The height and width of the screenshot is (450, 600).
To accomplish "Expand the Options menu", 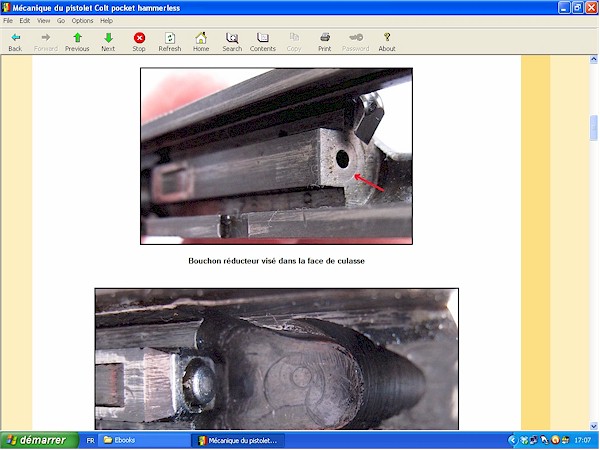I will [x=82, y=20].
